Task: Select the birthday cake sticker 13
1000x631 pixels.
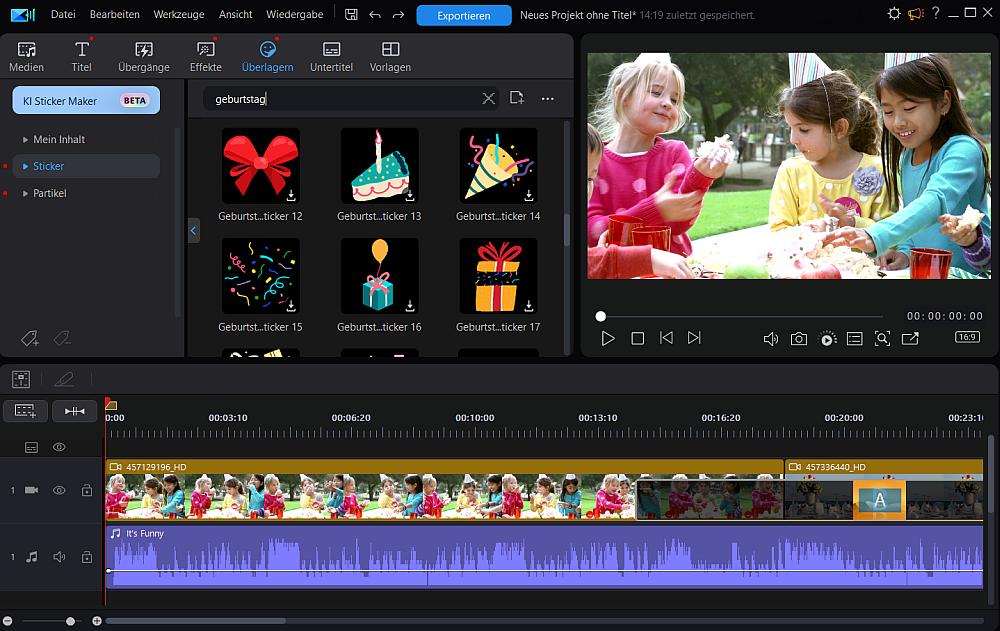Action: coord(379,166)
